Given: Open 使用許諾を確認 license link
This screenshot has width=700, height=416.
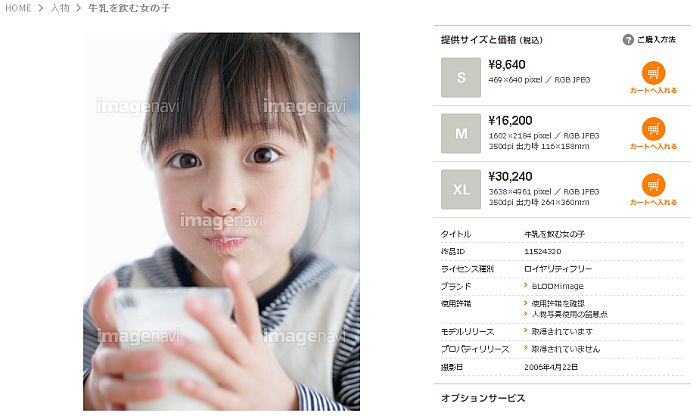Looking at the screenshot, I should click(558, 304).
